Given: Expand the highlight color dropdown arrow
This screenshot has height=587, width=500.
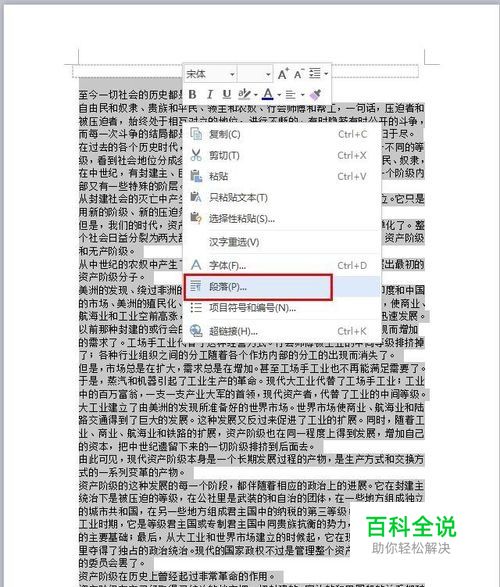Looking at the screenshot, I should (256, 95).
